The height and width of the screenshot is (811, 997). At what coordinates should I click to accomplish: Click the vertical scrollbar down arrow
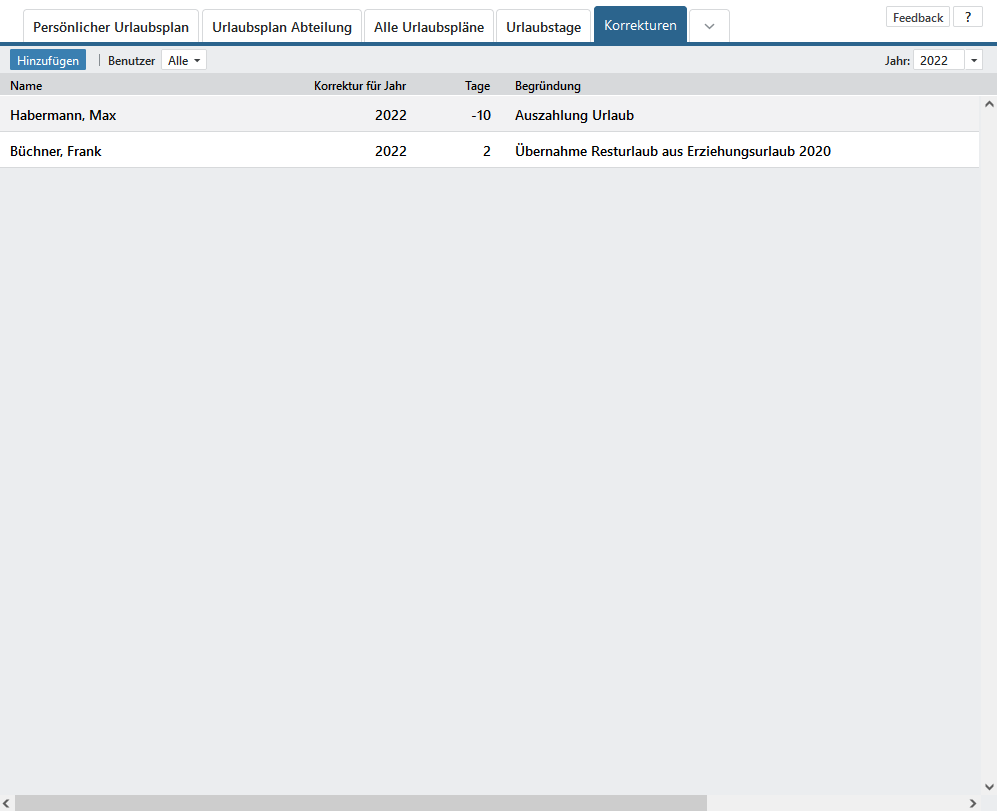(x=988, y=786)
